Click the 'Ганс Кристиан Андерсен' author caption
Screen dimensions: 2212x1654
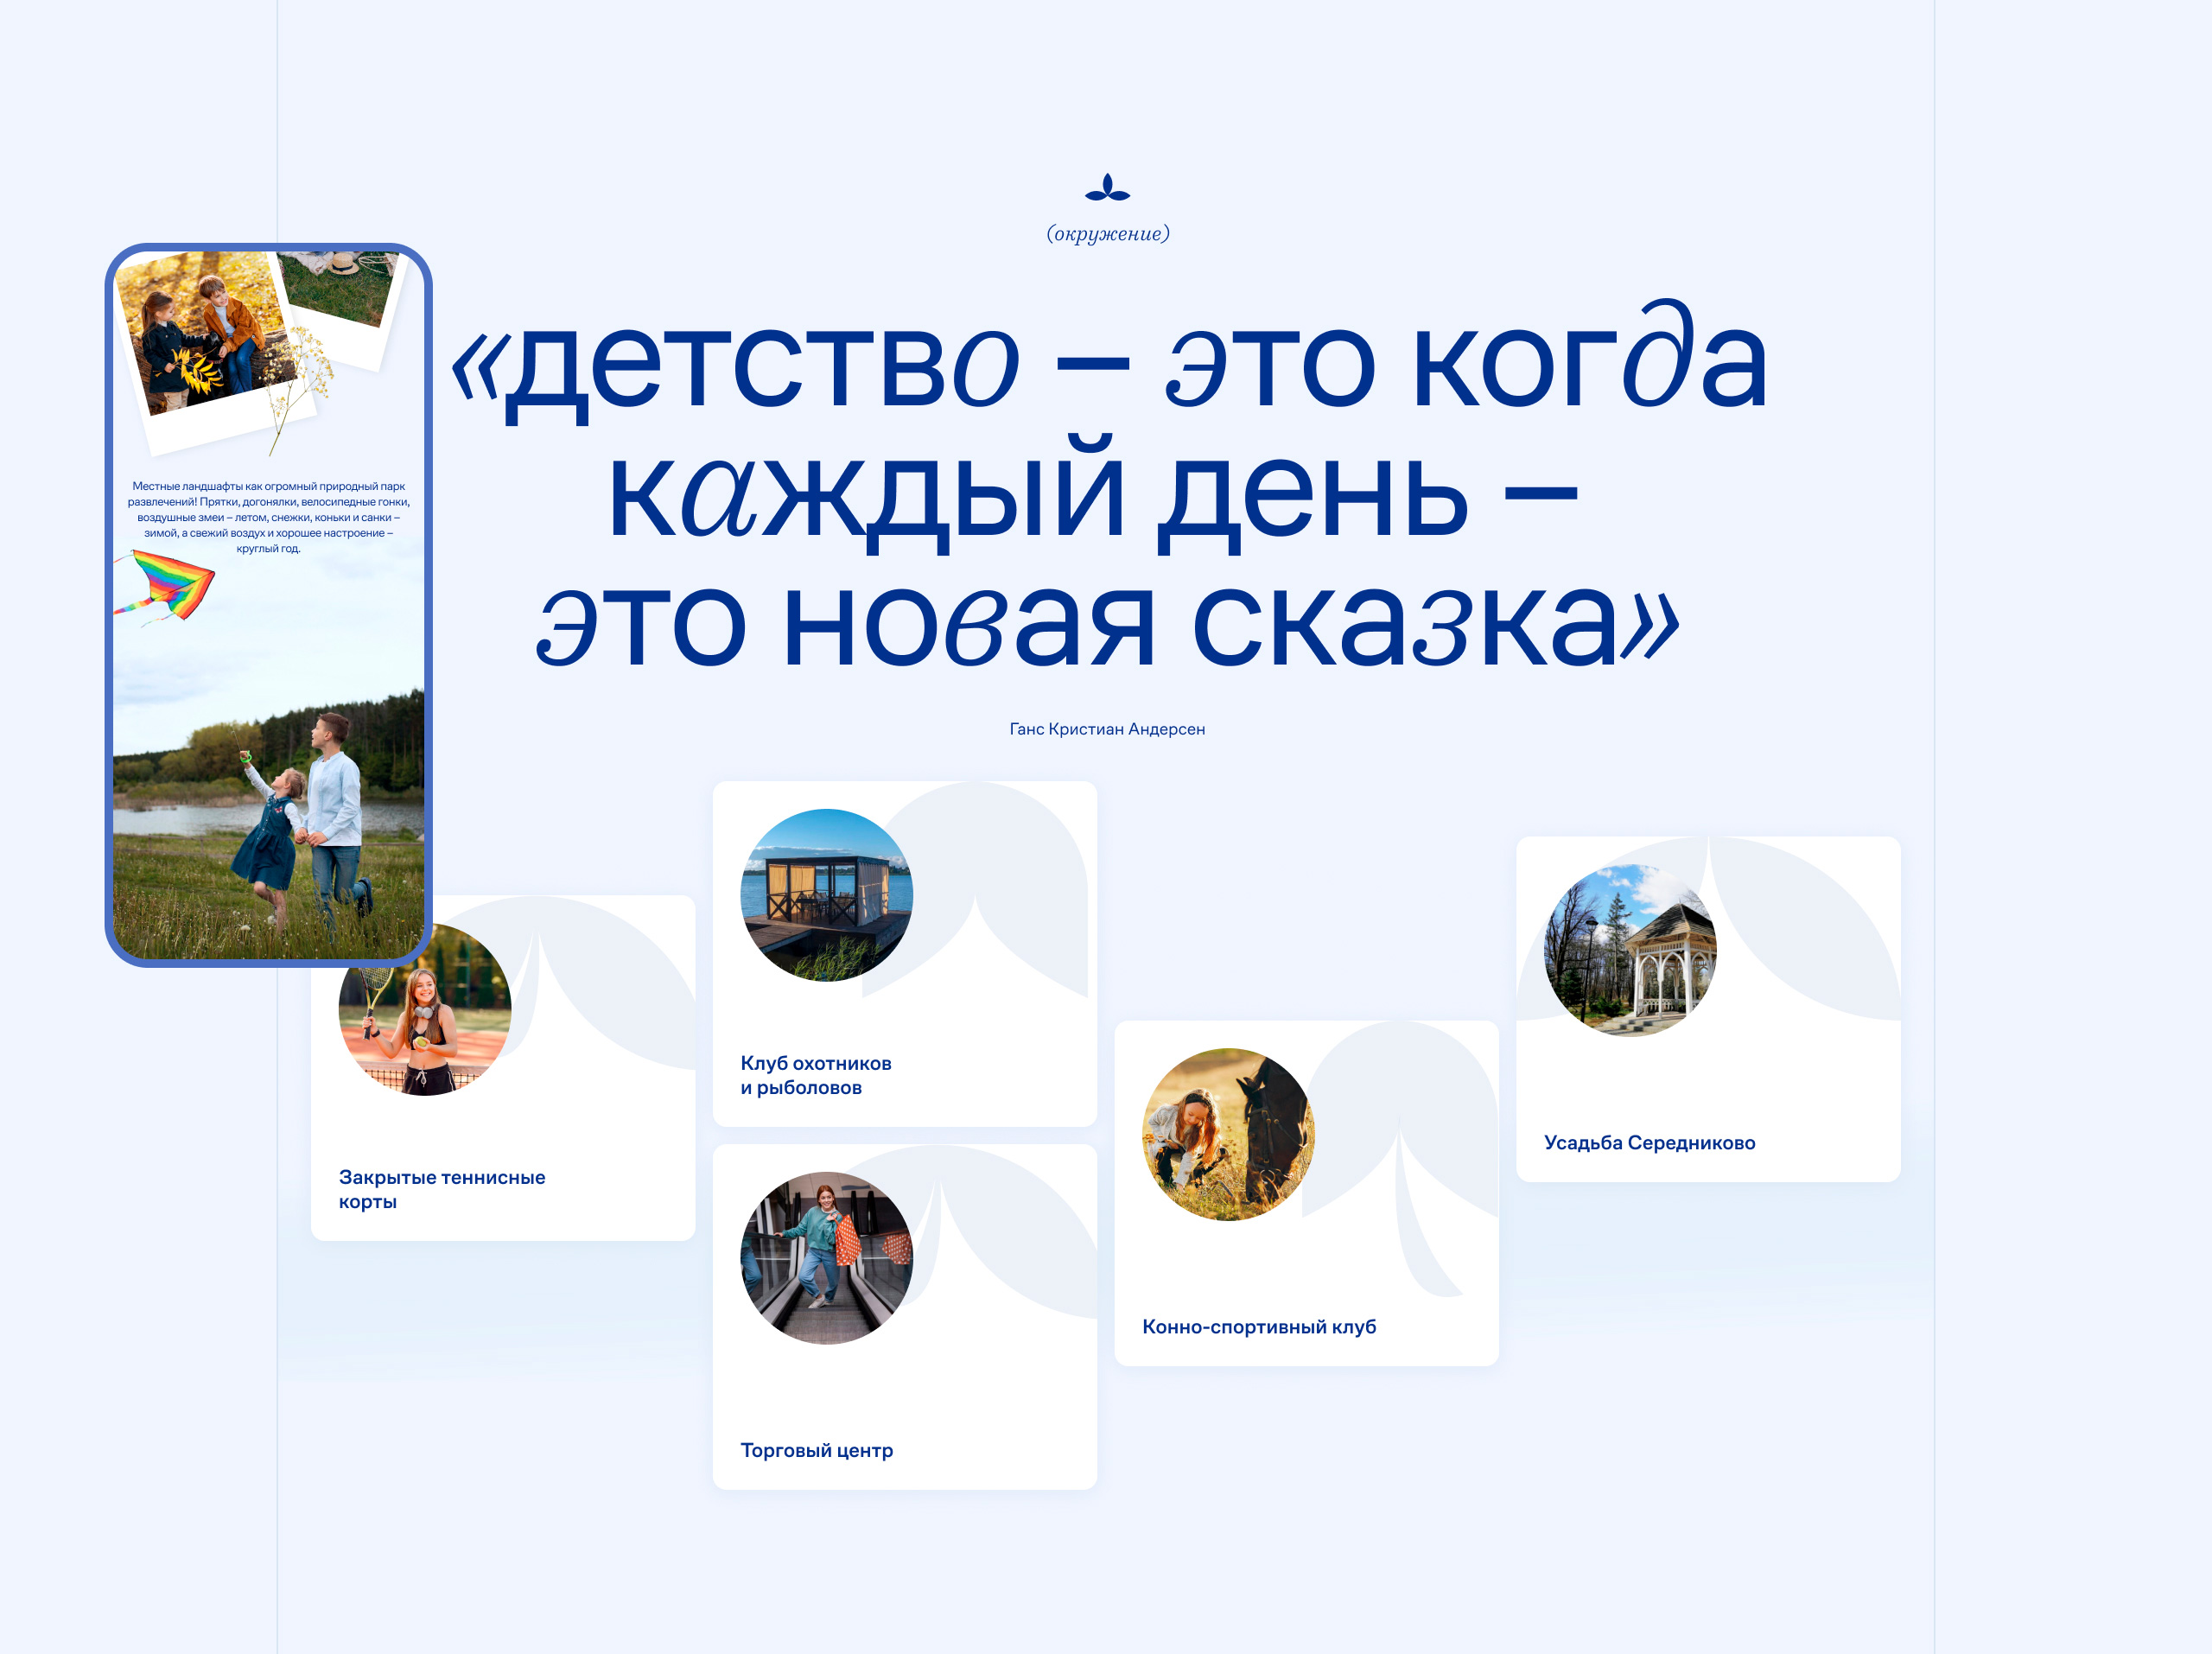coord(1107,729)
